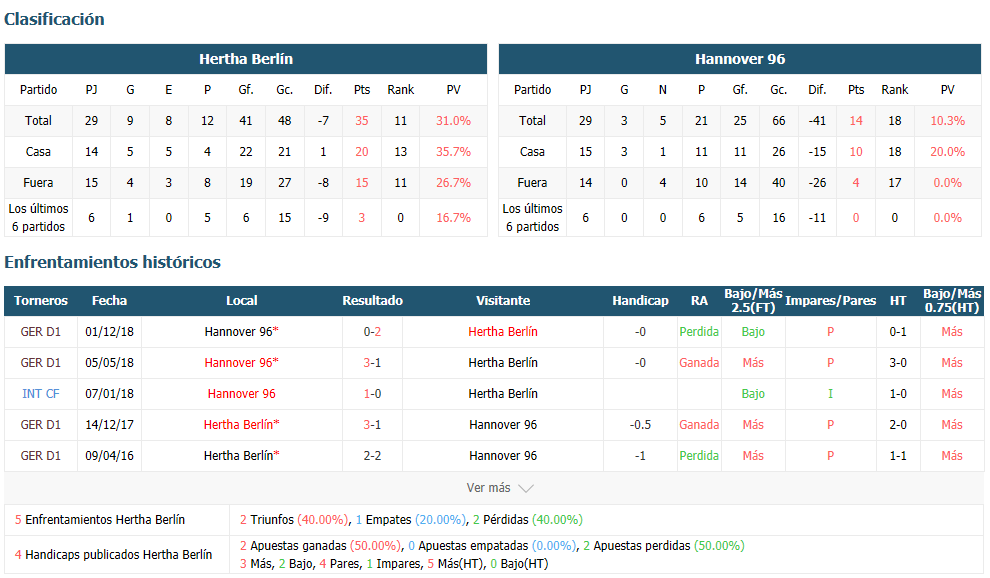Click the Resultado column header
The image size is (990, 578).
373,301
